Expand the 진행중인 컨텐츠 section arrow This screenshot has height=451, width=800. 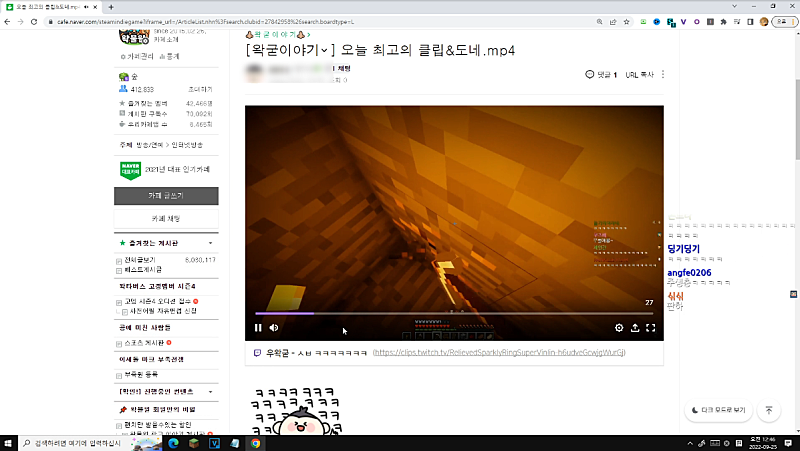(x=210, y=392)
